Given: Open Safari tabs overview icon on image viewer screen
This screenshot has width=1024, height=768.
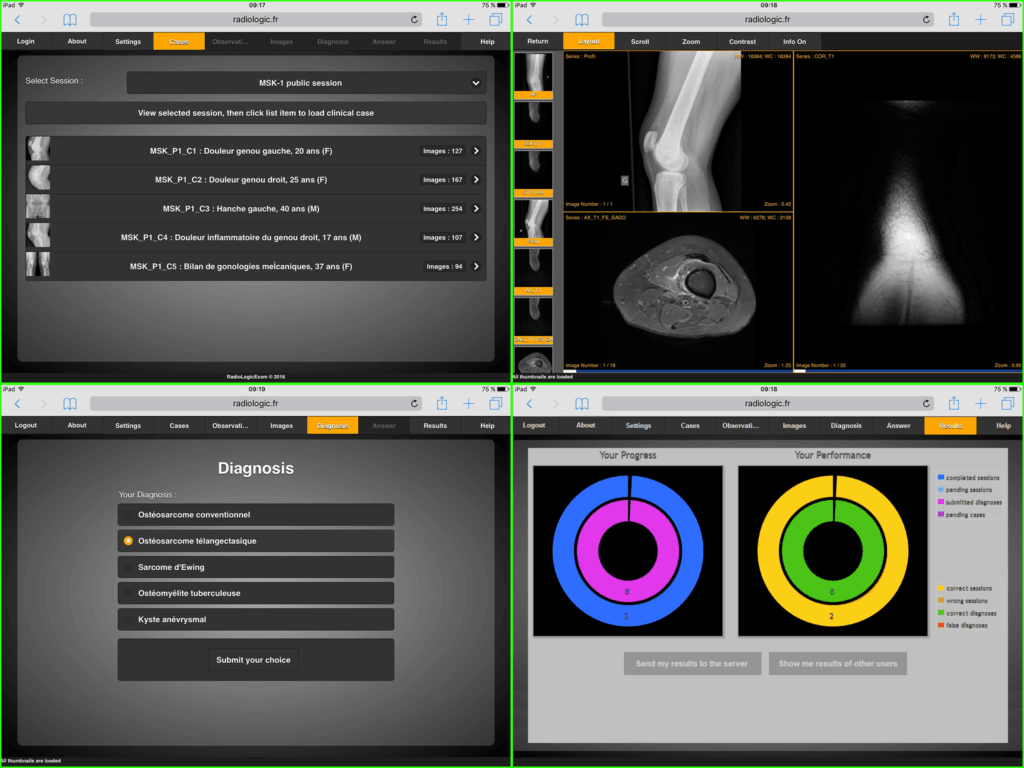Looking at the screenshot, I should click(1007, 19).
